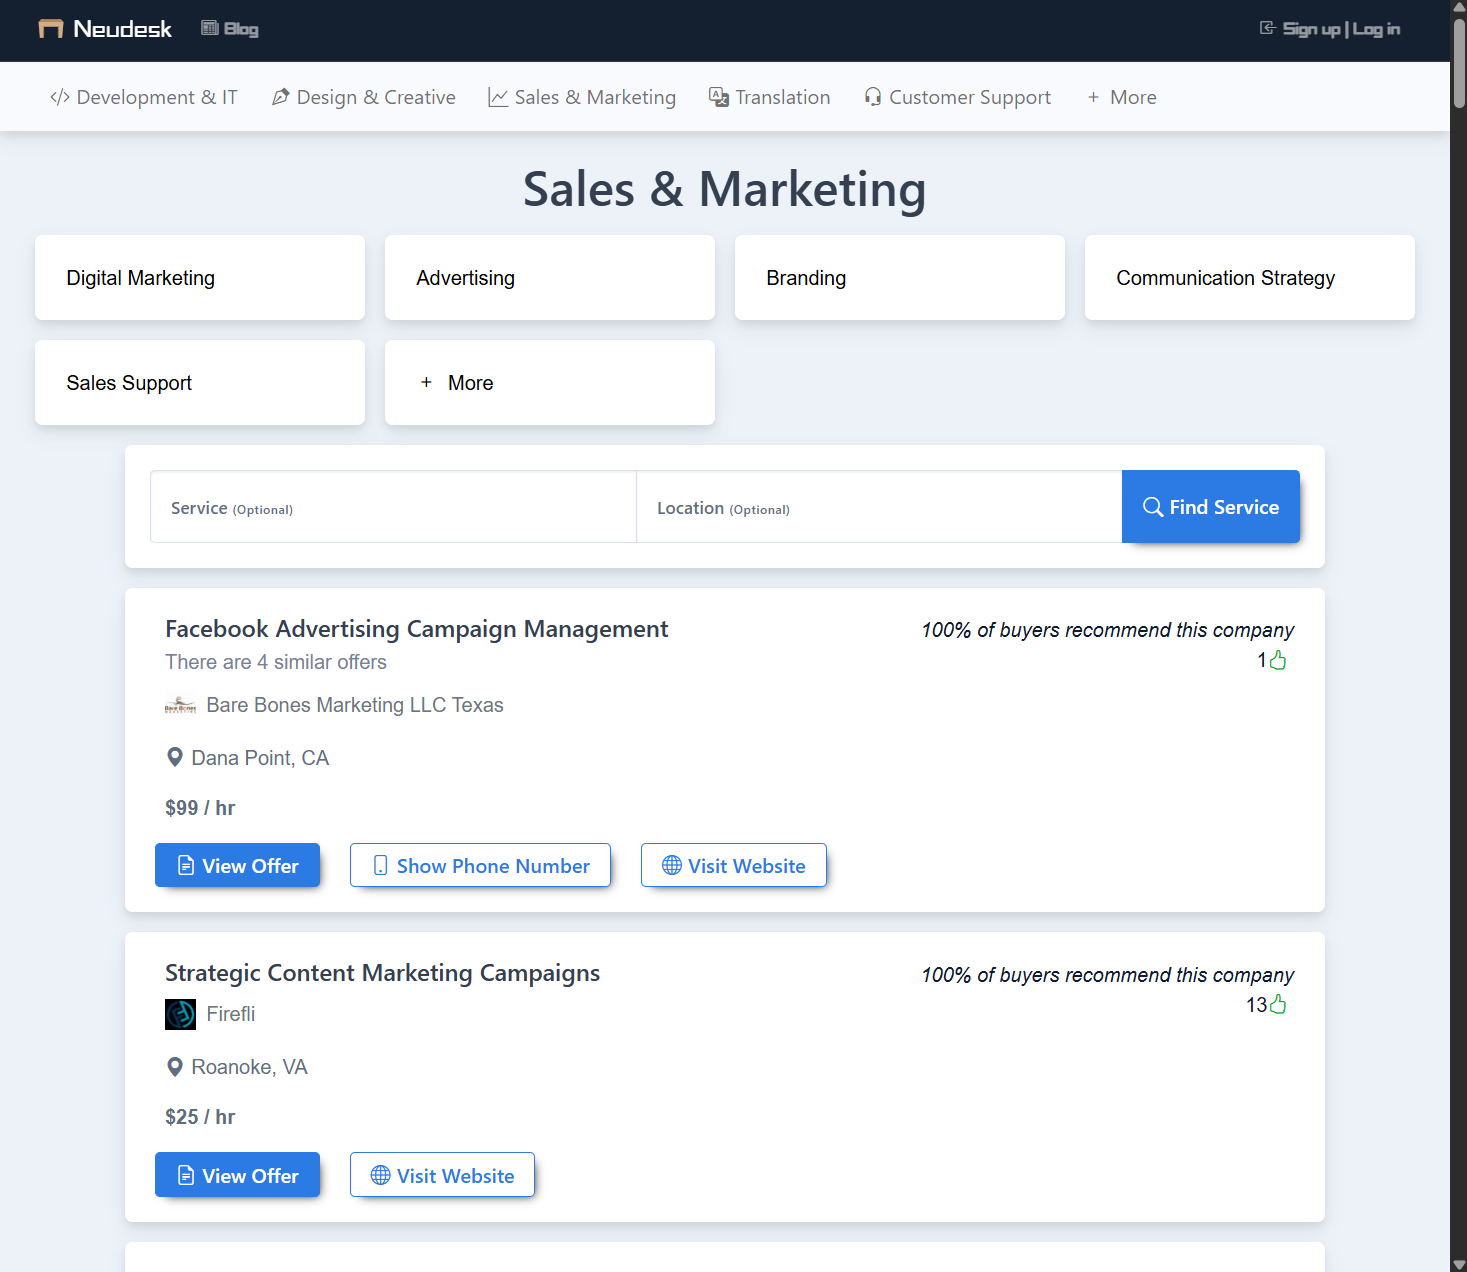The width and height of the screenshot is (1467, 1272).
Task: Expand the More category tile
Action: [x=549, y=382]
